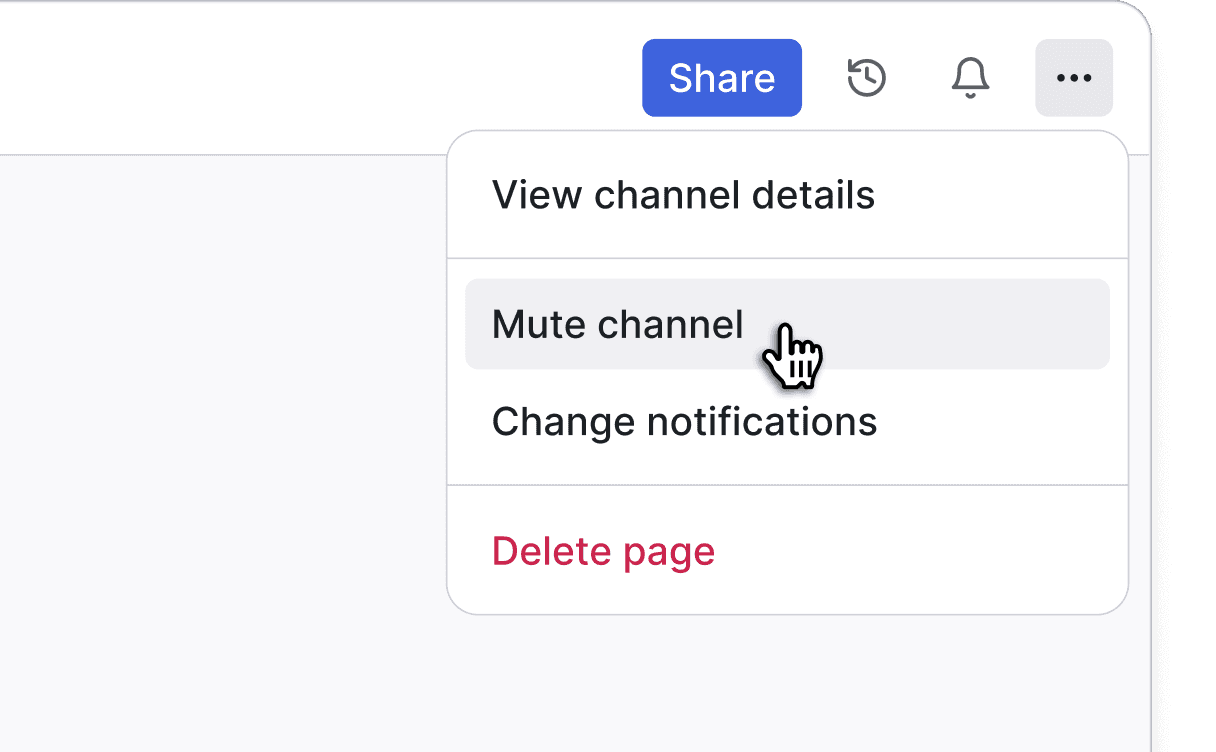Adjust notification settings for the channel
Image resolution: width=1216 pixels, height=752 pixels.
788,422
